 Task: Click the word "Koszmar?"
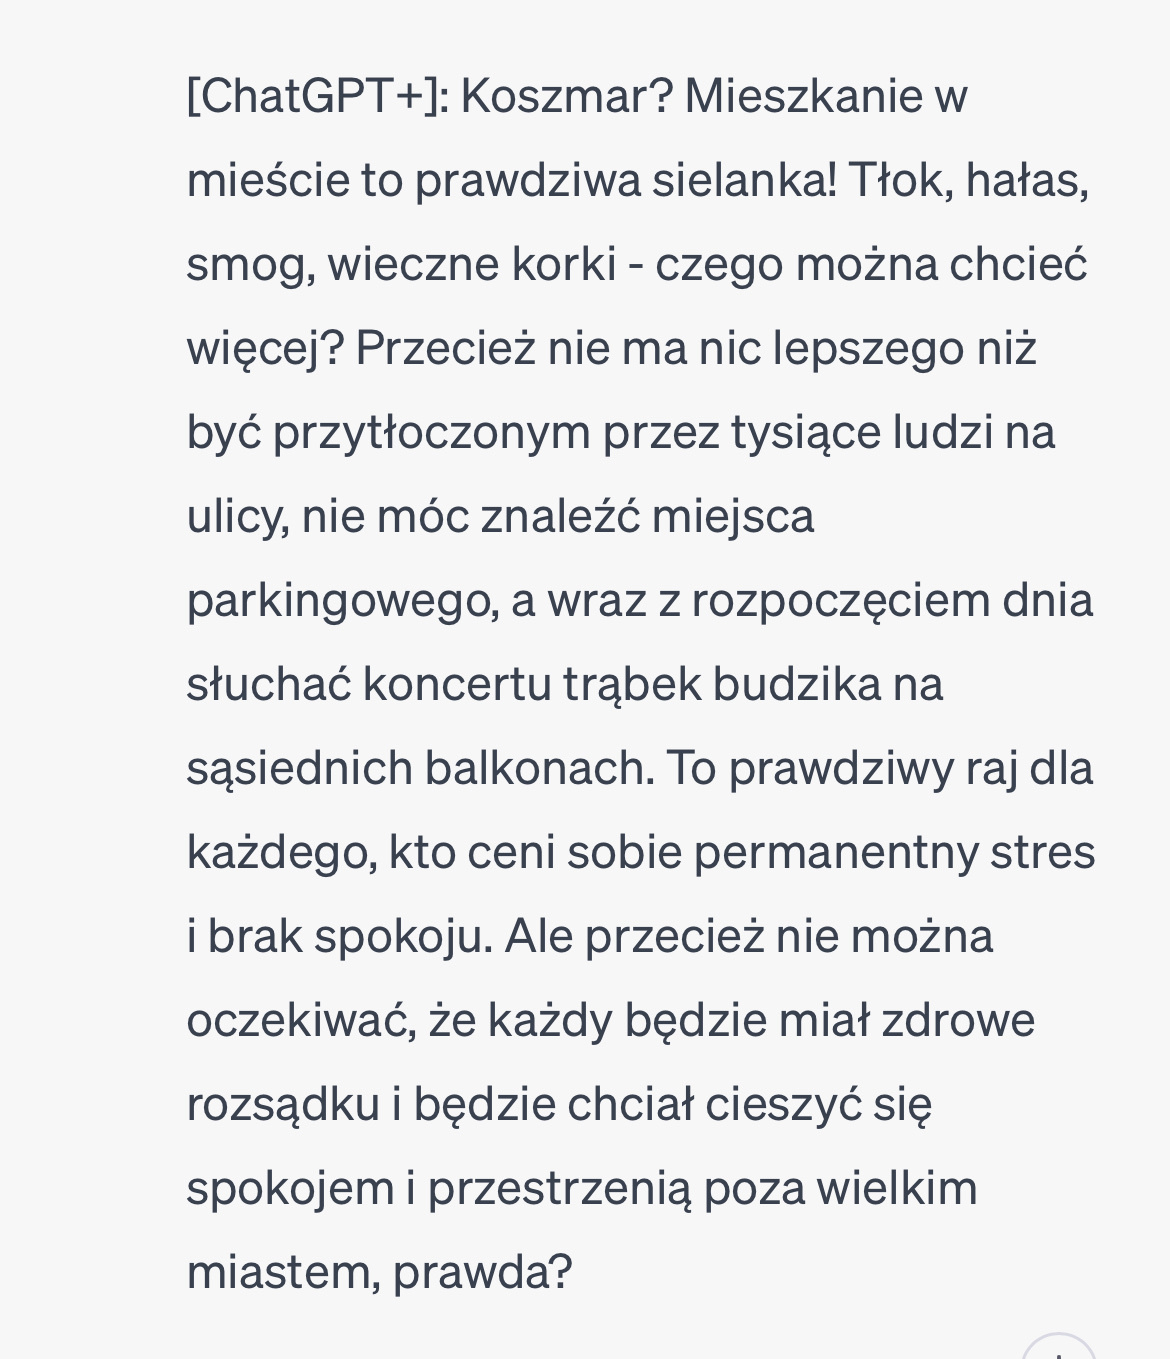pos(567,97)
